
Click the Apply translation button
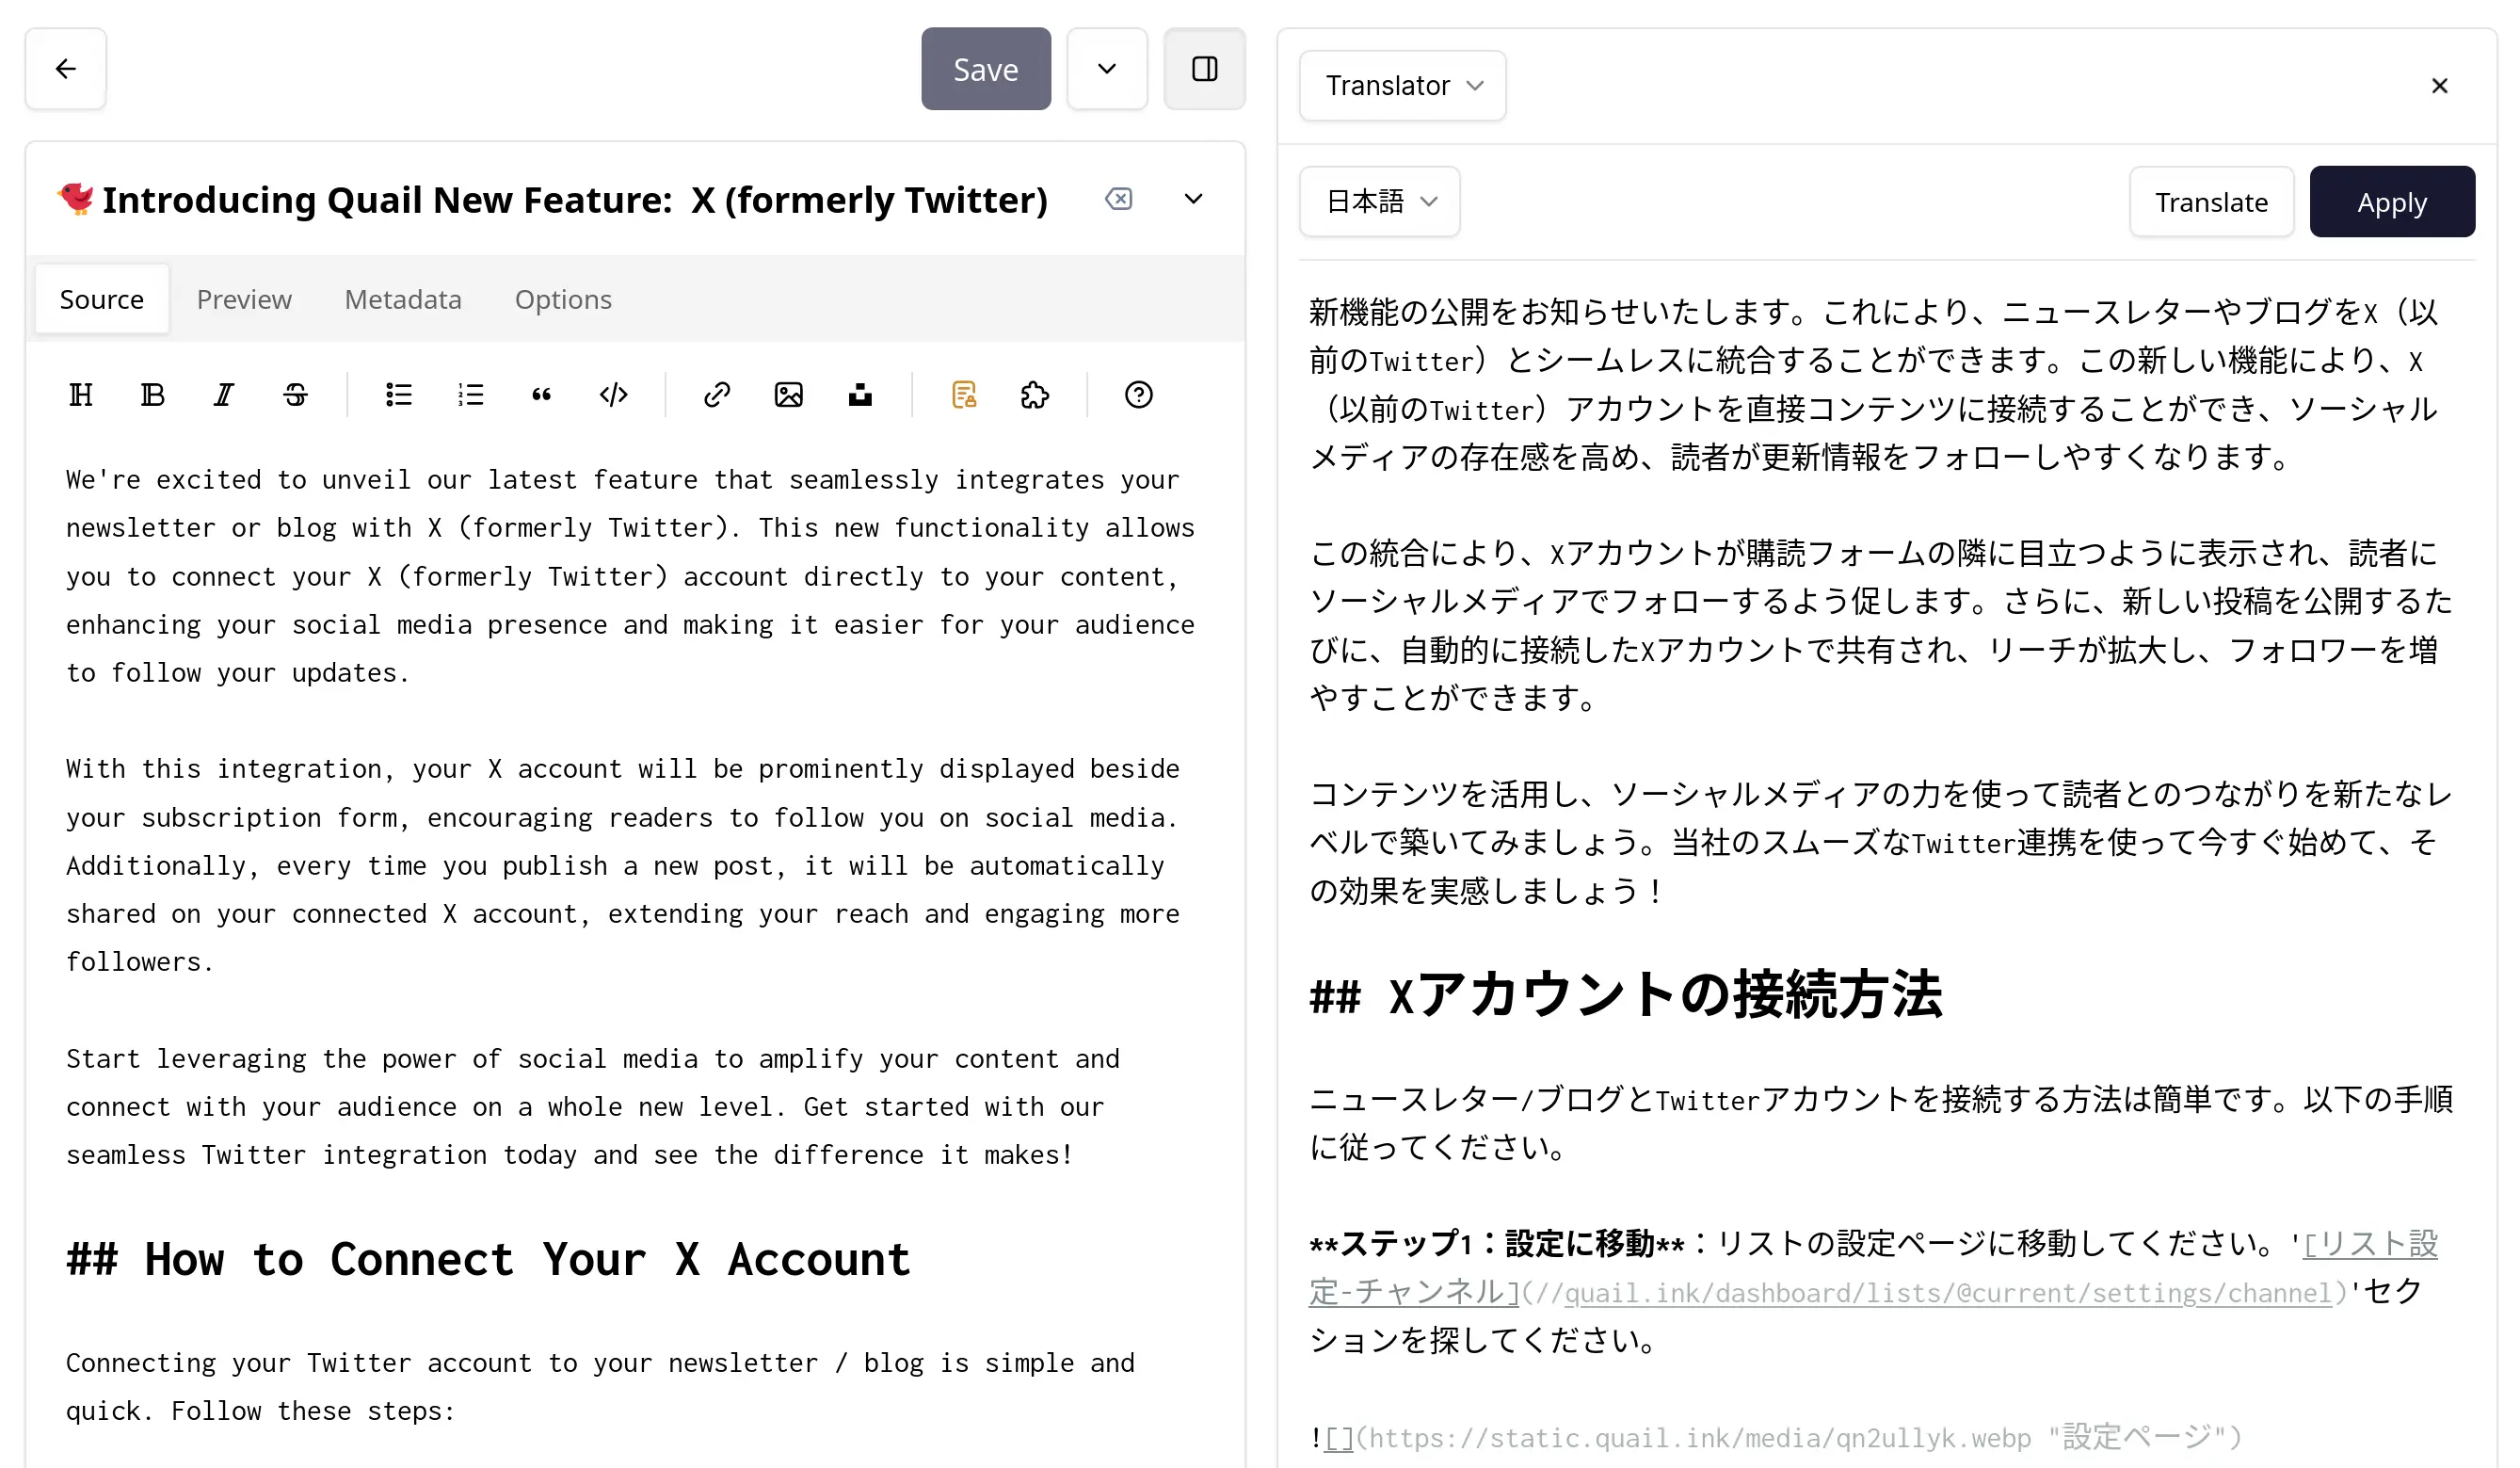(2393, 201)
